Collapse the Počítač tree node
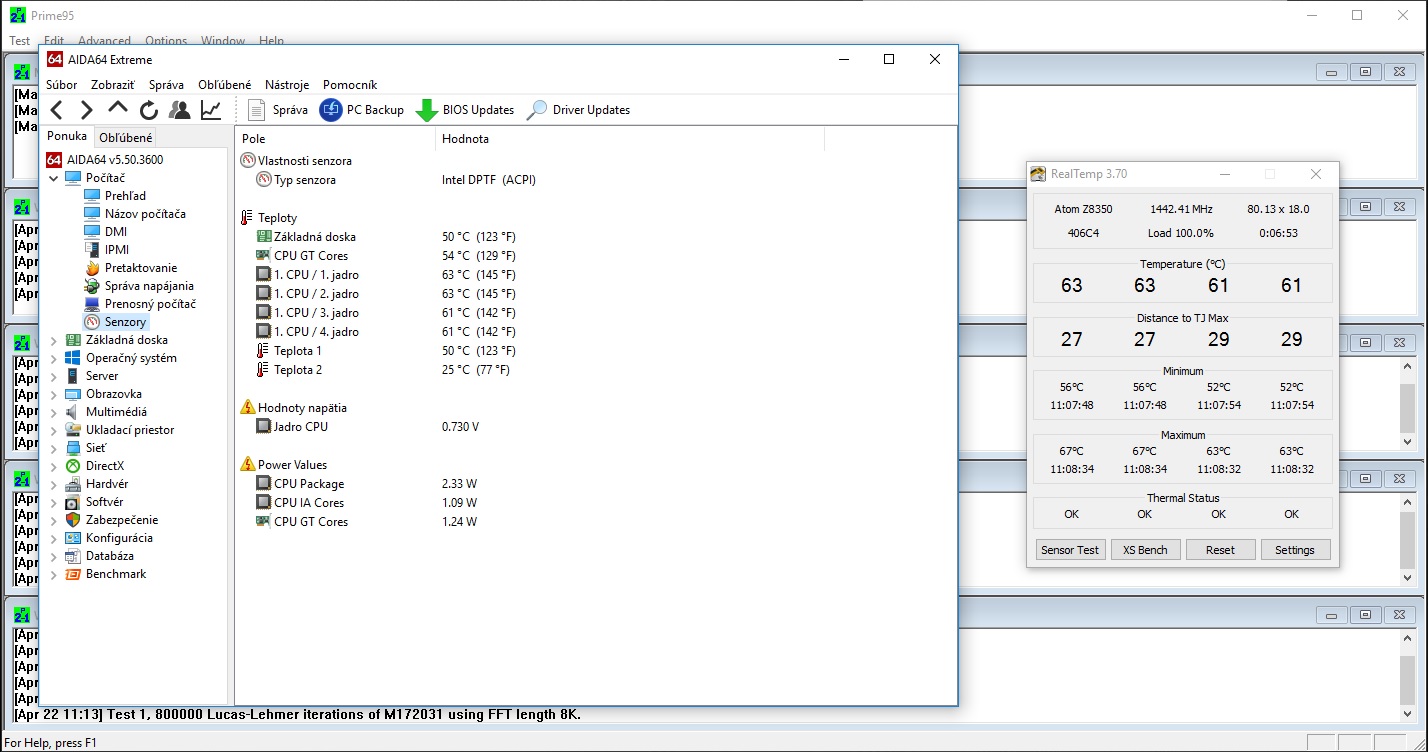This screenshot has width=1428, height=752. pos(54,178)
